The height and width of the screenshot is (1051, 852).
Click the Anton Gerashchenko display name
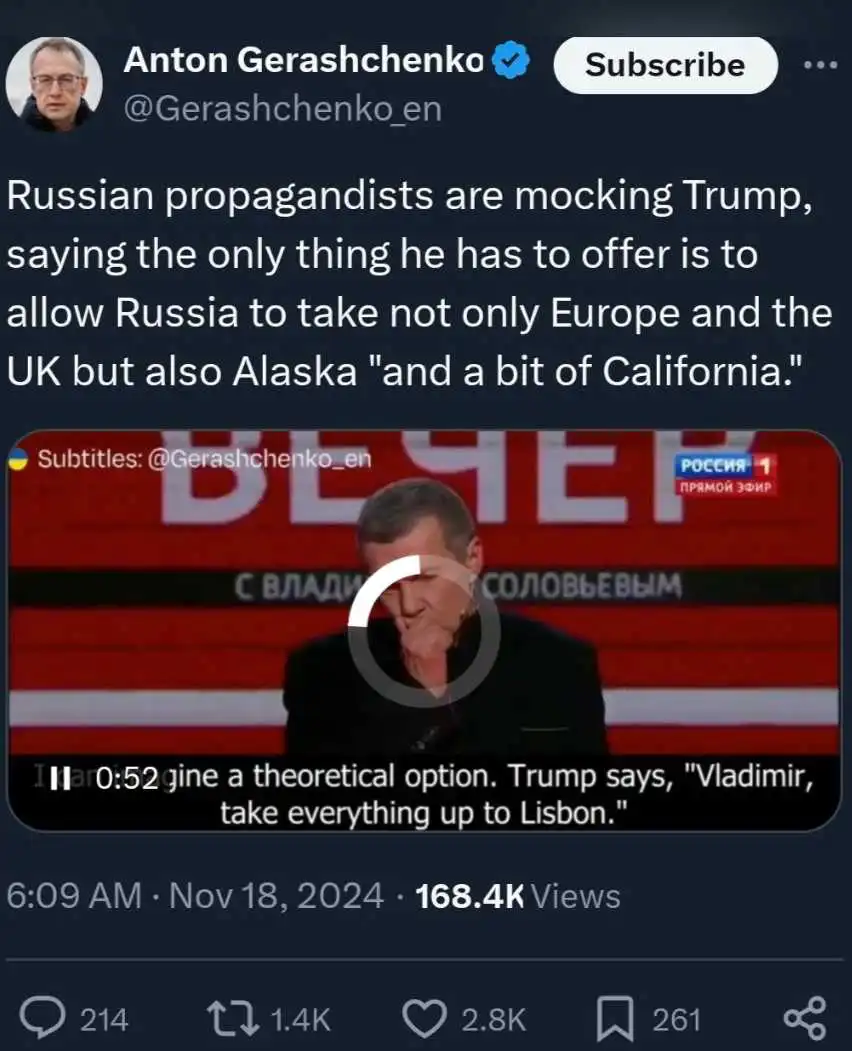pyautogui.click(x=303, y=62)
